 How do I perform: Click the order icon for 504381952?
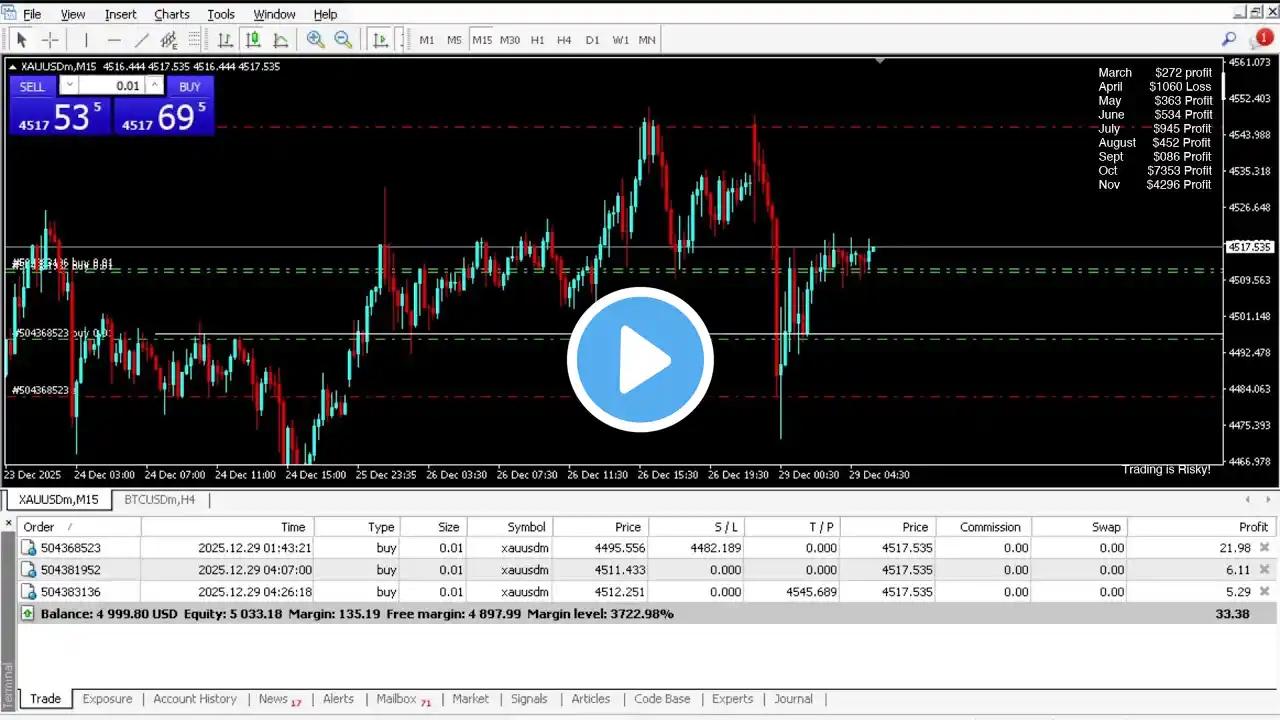28,570
